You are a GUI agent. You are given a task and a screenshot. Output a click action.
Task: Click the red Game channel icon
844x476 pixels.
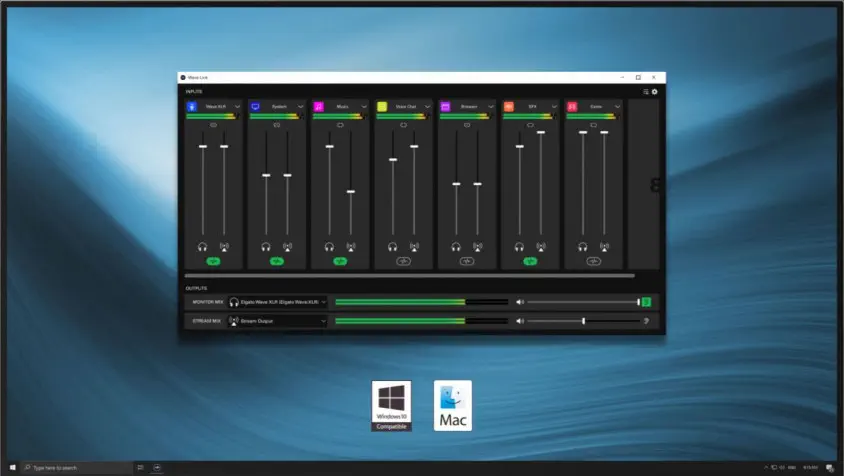[x=572, y=107]
